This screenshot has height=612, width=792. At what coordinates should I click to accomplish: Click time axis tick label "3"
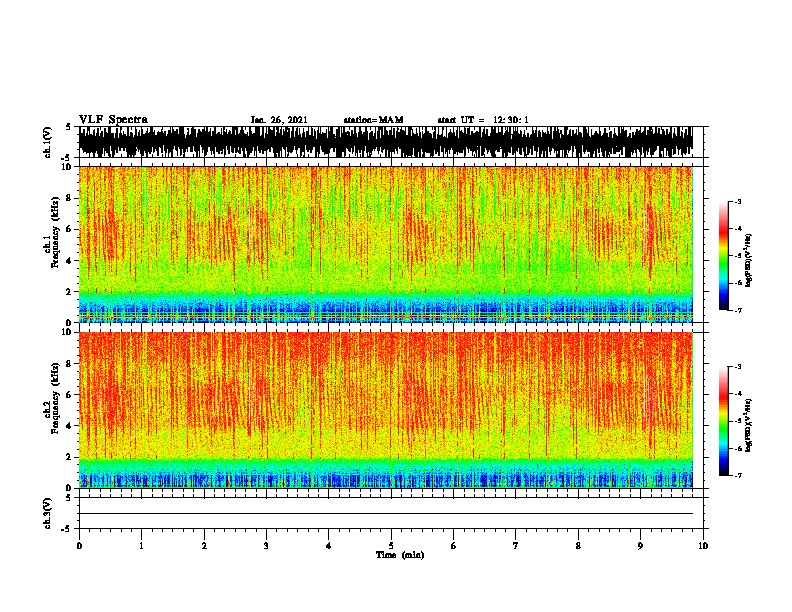pyautogui.click(x=266, y=546)
